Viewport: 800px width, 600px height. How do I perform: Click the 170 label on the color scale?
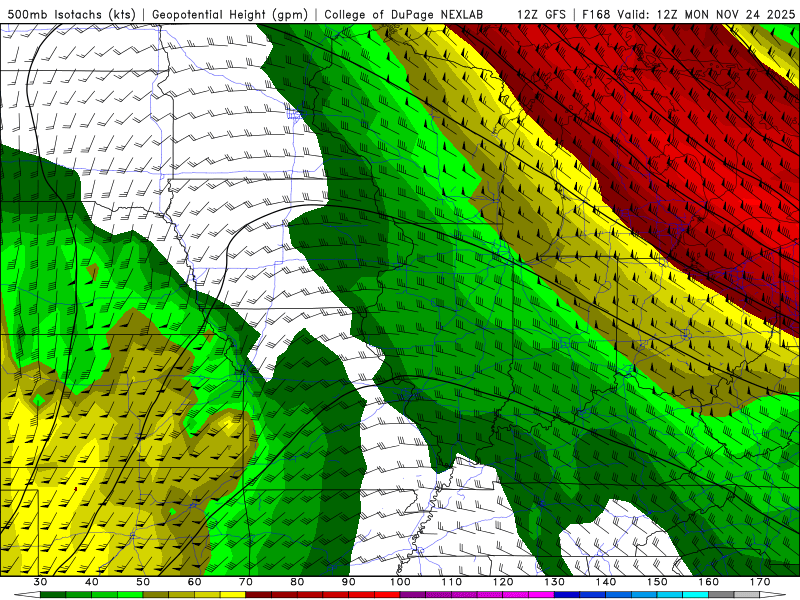coord(760,582)
